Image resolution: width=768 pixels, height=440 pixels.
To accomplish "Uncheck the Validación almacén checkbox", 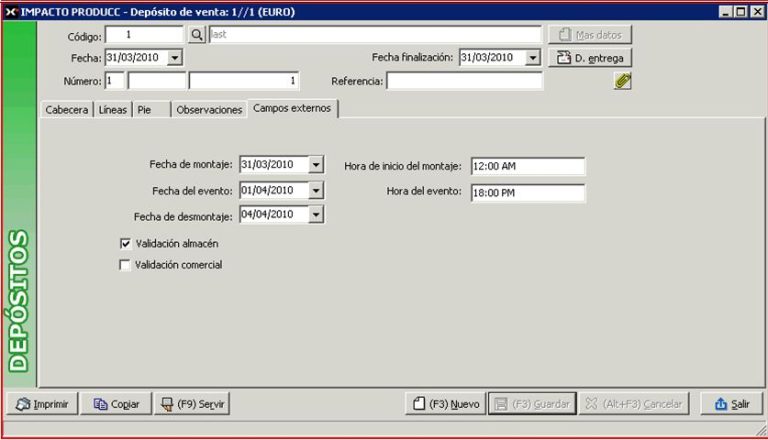I will 125,243.
